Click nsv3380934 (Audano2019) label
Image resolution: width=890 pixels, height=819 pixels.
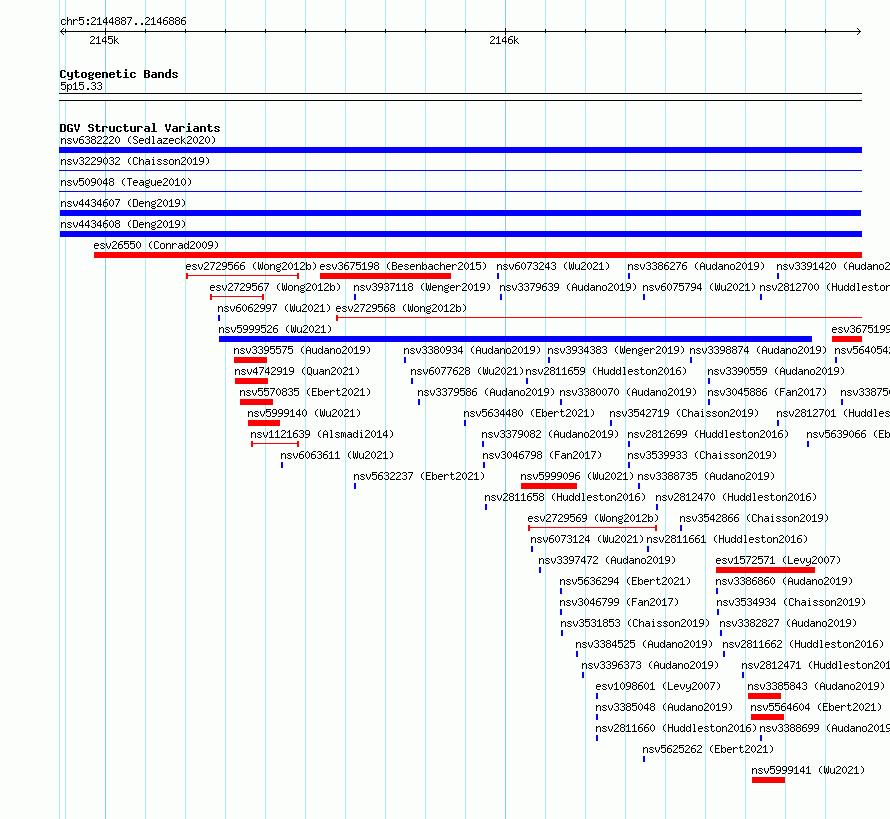coord(472,350)
